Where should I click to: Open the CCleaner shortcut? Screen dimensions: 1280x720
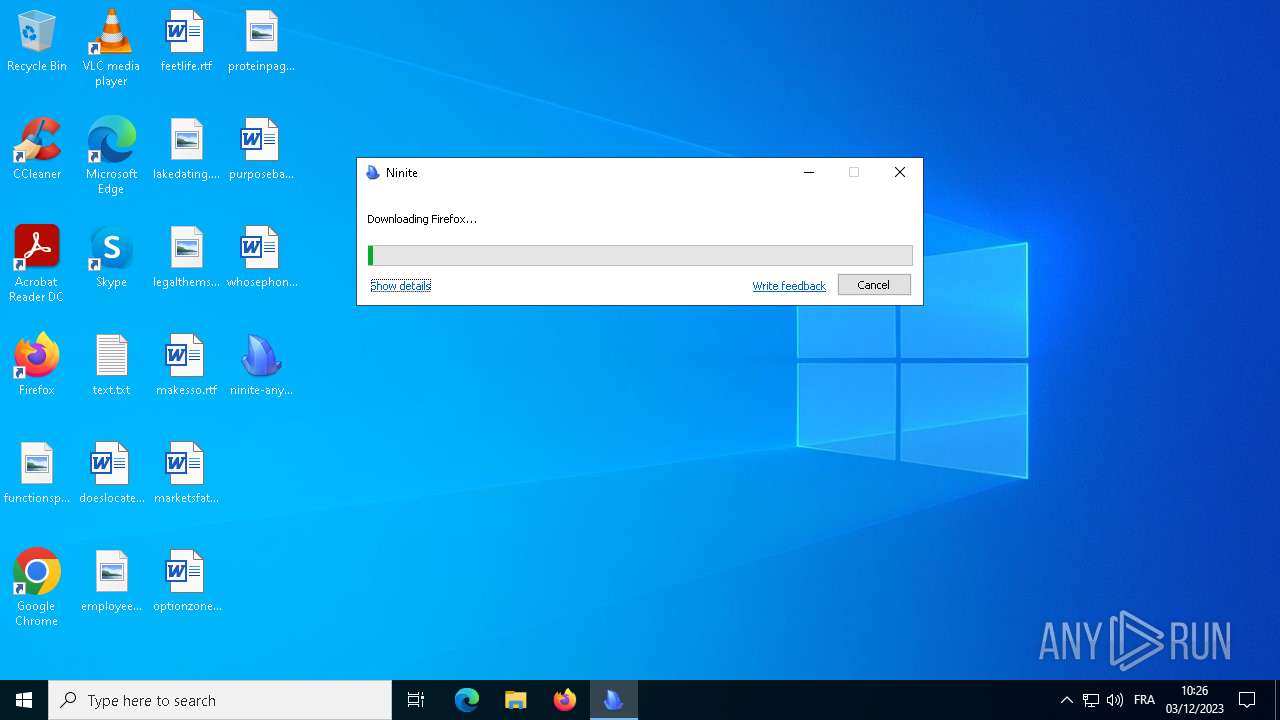tap(37, 149)
